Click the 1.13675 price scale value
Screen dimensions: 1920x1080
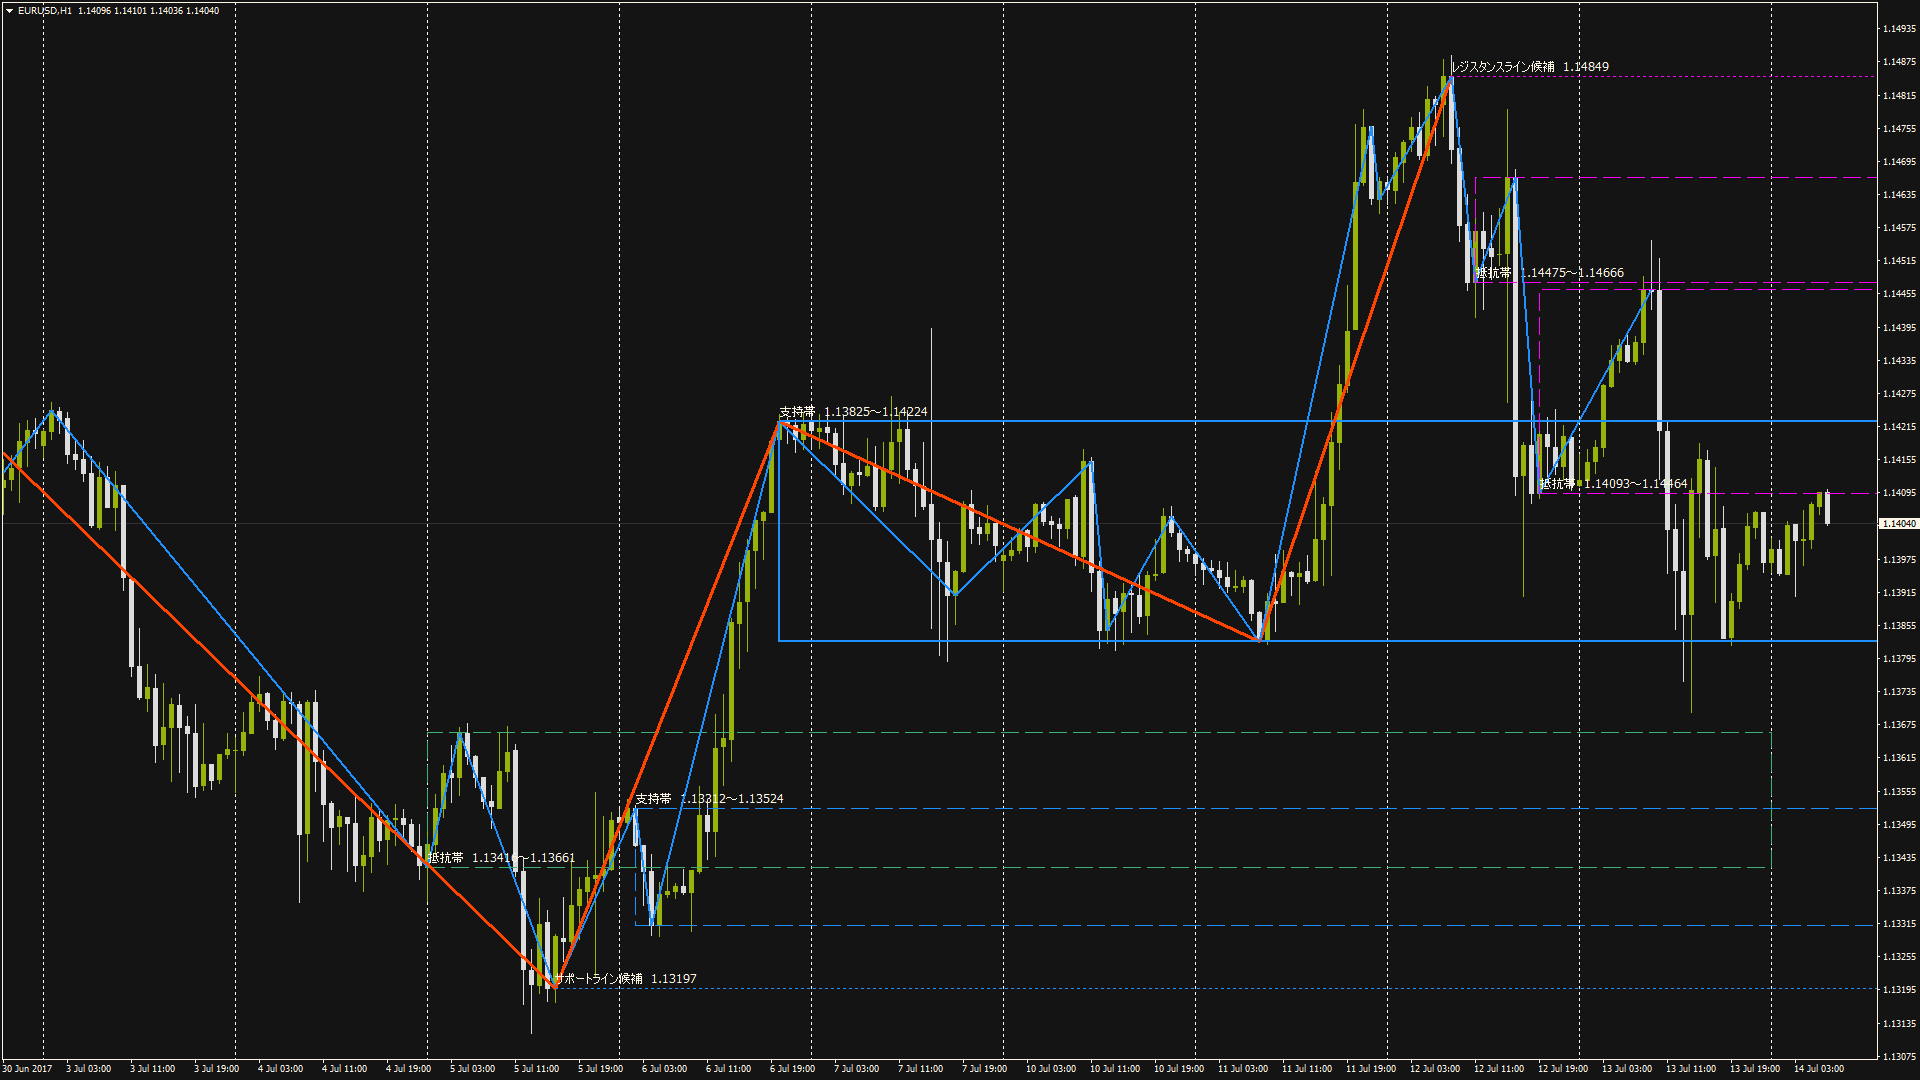click(x=1899, y=725)
